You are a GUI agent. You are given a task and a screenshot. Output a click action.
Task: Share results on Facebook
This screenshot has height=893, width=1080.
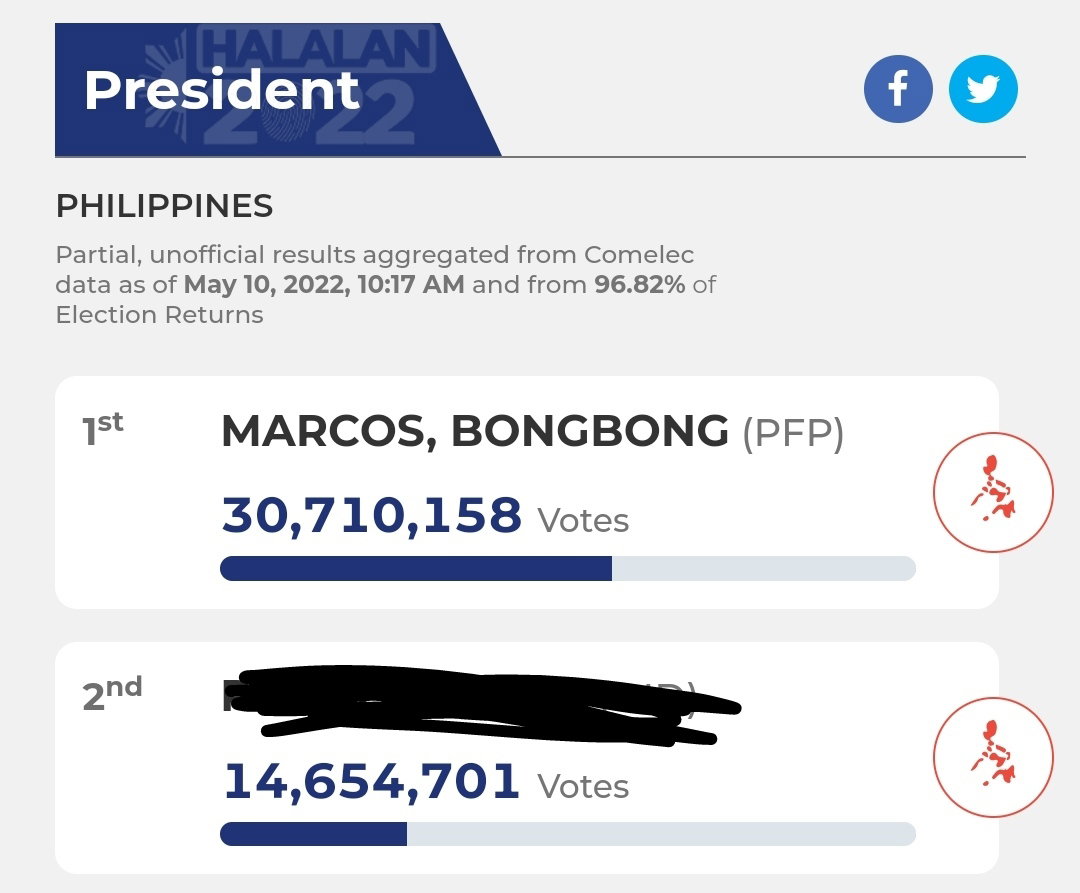898,90
